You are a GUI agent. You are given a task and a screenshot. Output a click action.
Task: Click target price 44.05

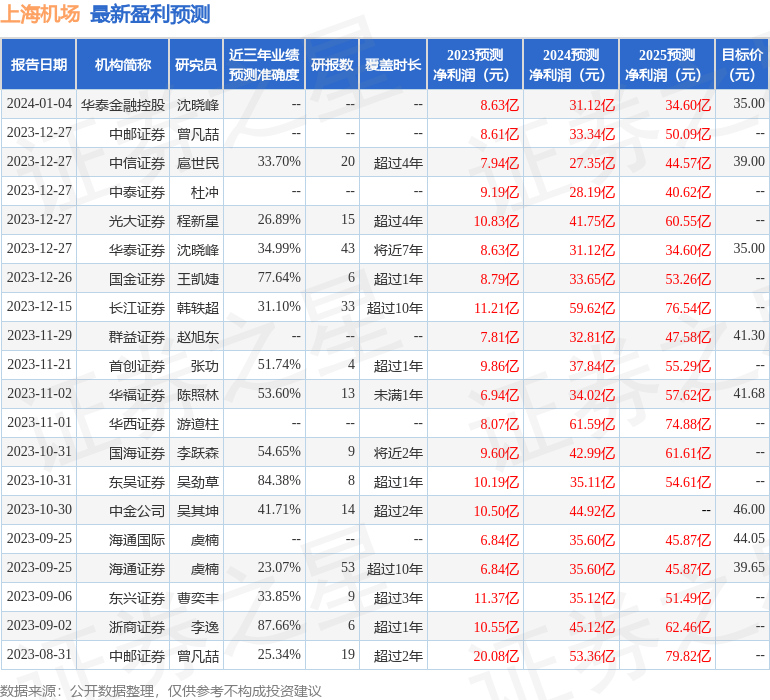click(749, 538)
